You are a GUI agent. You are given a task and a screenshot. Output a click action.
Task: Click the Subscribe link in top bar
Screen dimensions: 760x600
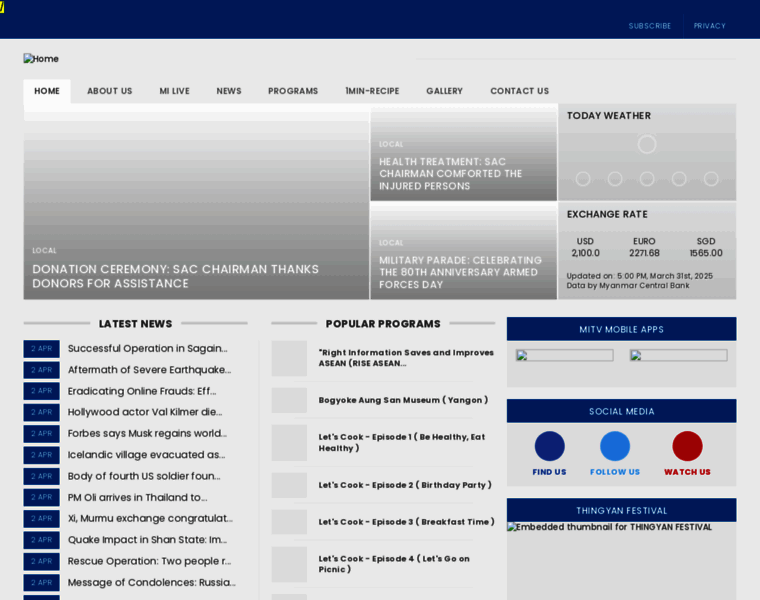pos(649,26)
